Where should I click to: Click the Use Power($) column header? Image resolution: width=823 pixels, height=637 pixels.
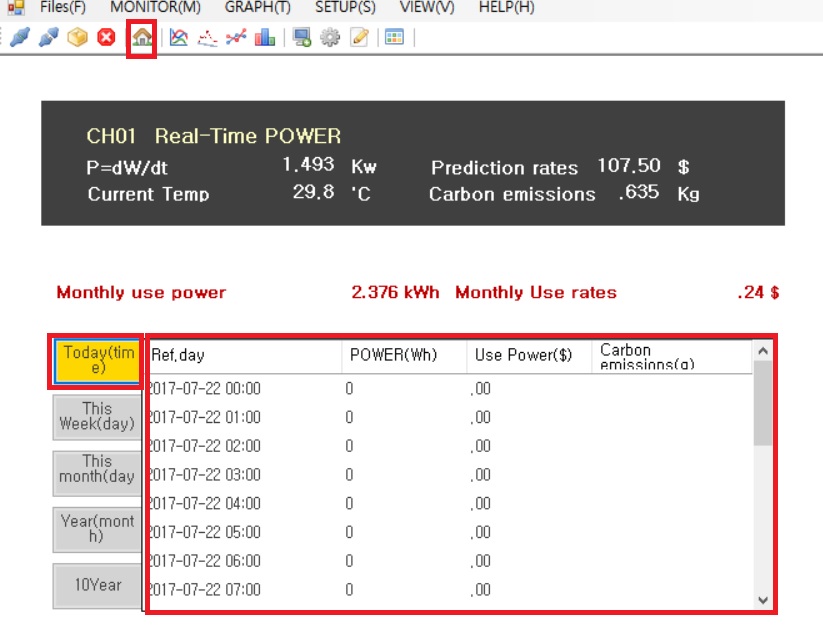(x=529, y=356)
